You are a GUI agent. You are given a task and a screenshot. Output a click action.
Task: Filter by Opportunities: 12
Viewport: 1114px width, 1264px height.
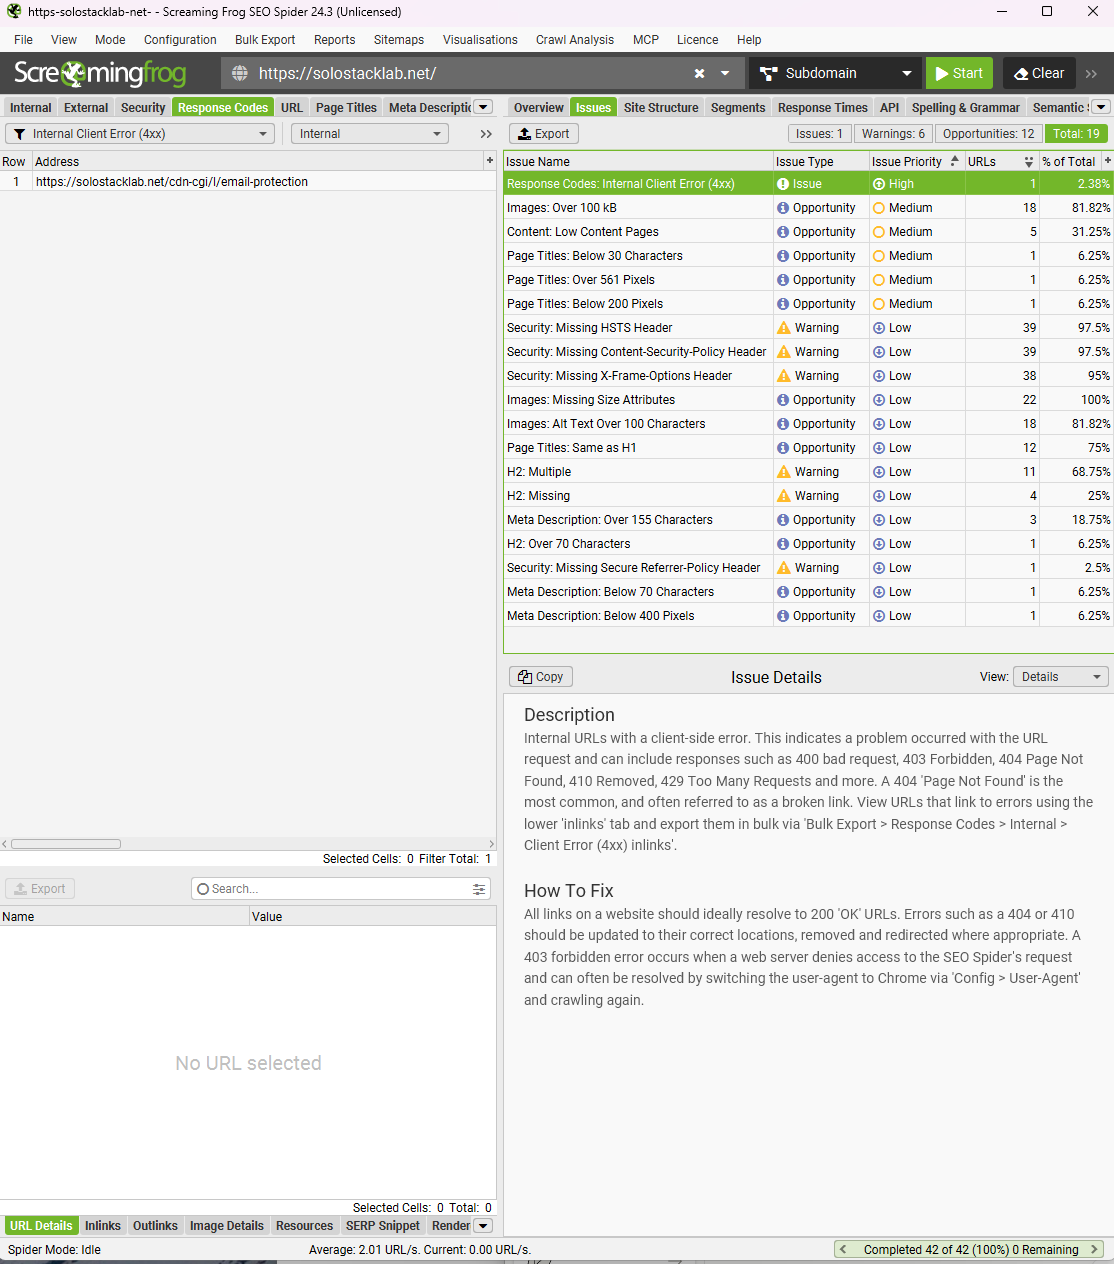[x=988, y=134]
